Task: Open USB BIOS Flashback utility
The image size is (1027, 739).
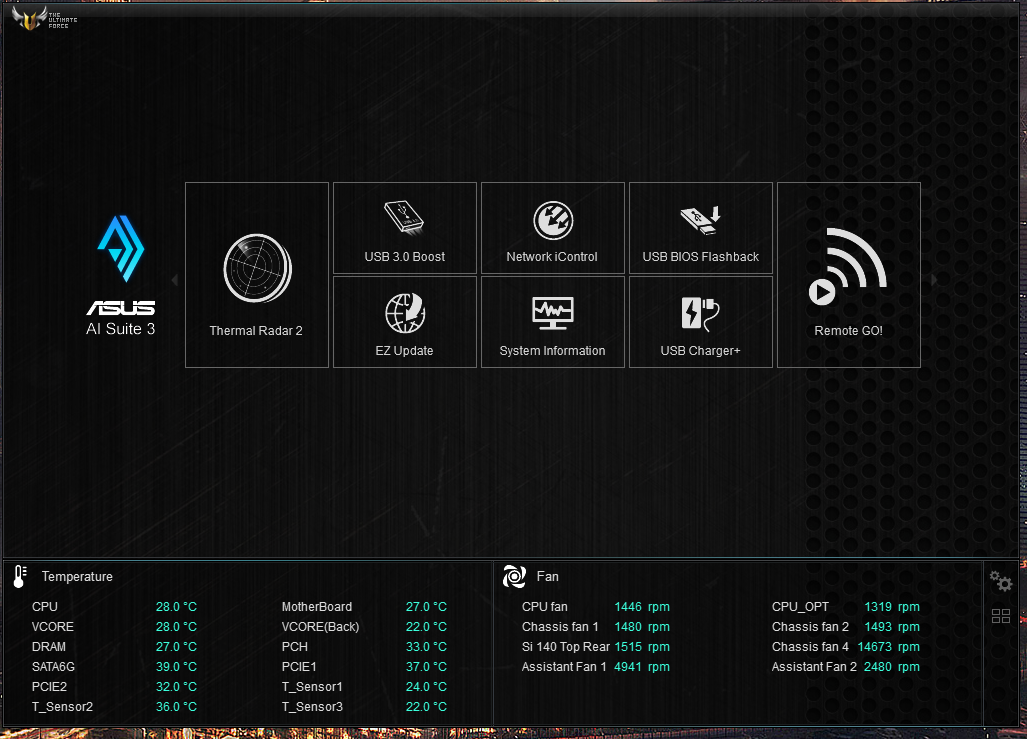Action: coord(701,228)
